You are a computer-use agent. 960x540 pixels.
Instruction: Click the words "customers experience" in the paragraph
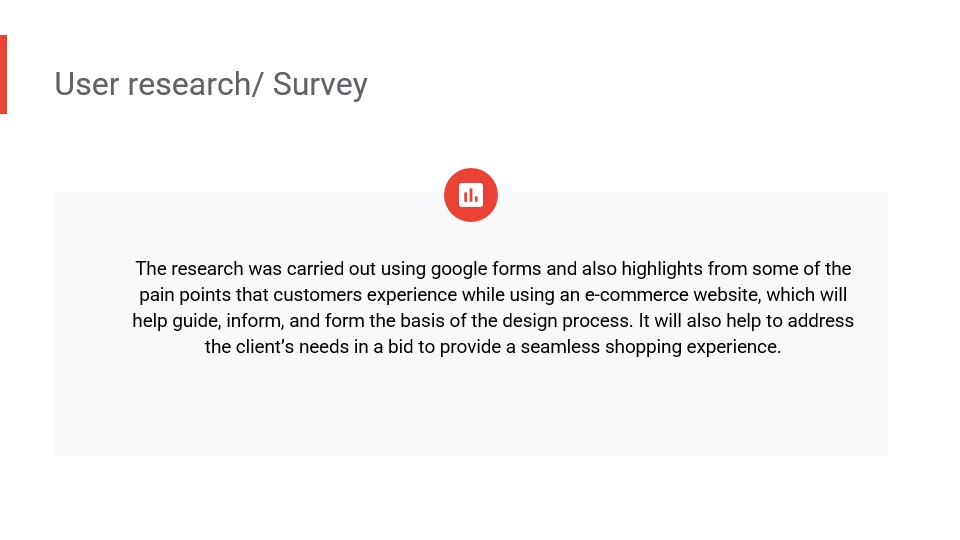[x=359, y=295]
